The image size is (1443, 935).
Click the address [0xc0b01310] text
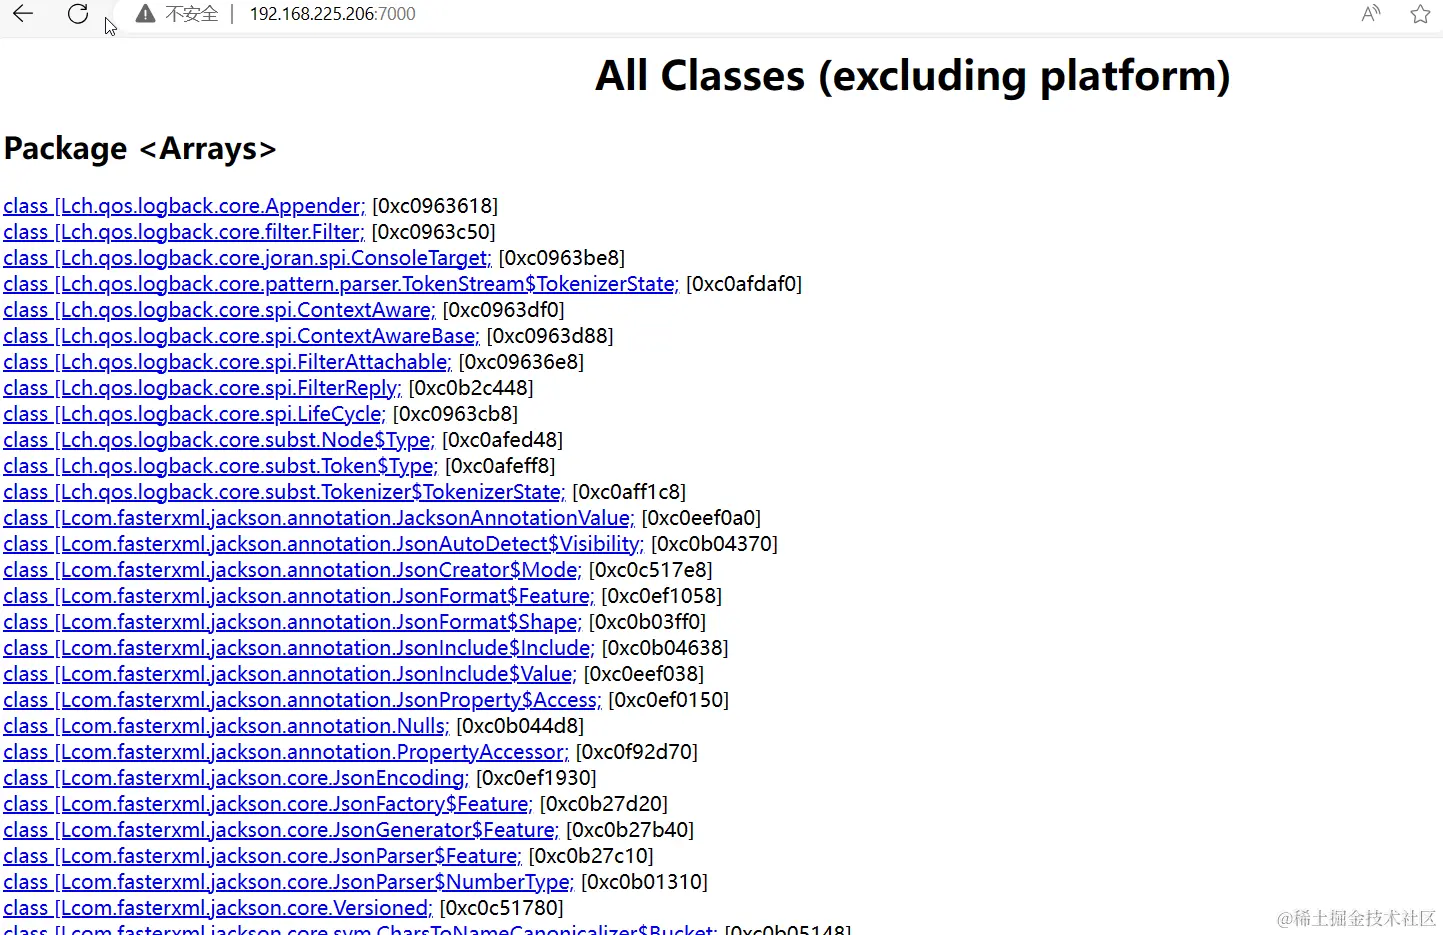[644, 882]
